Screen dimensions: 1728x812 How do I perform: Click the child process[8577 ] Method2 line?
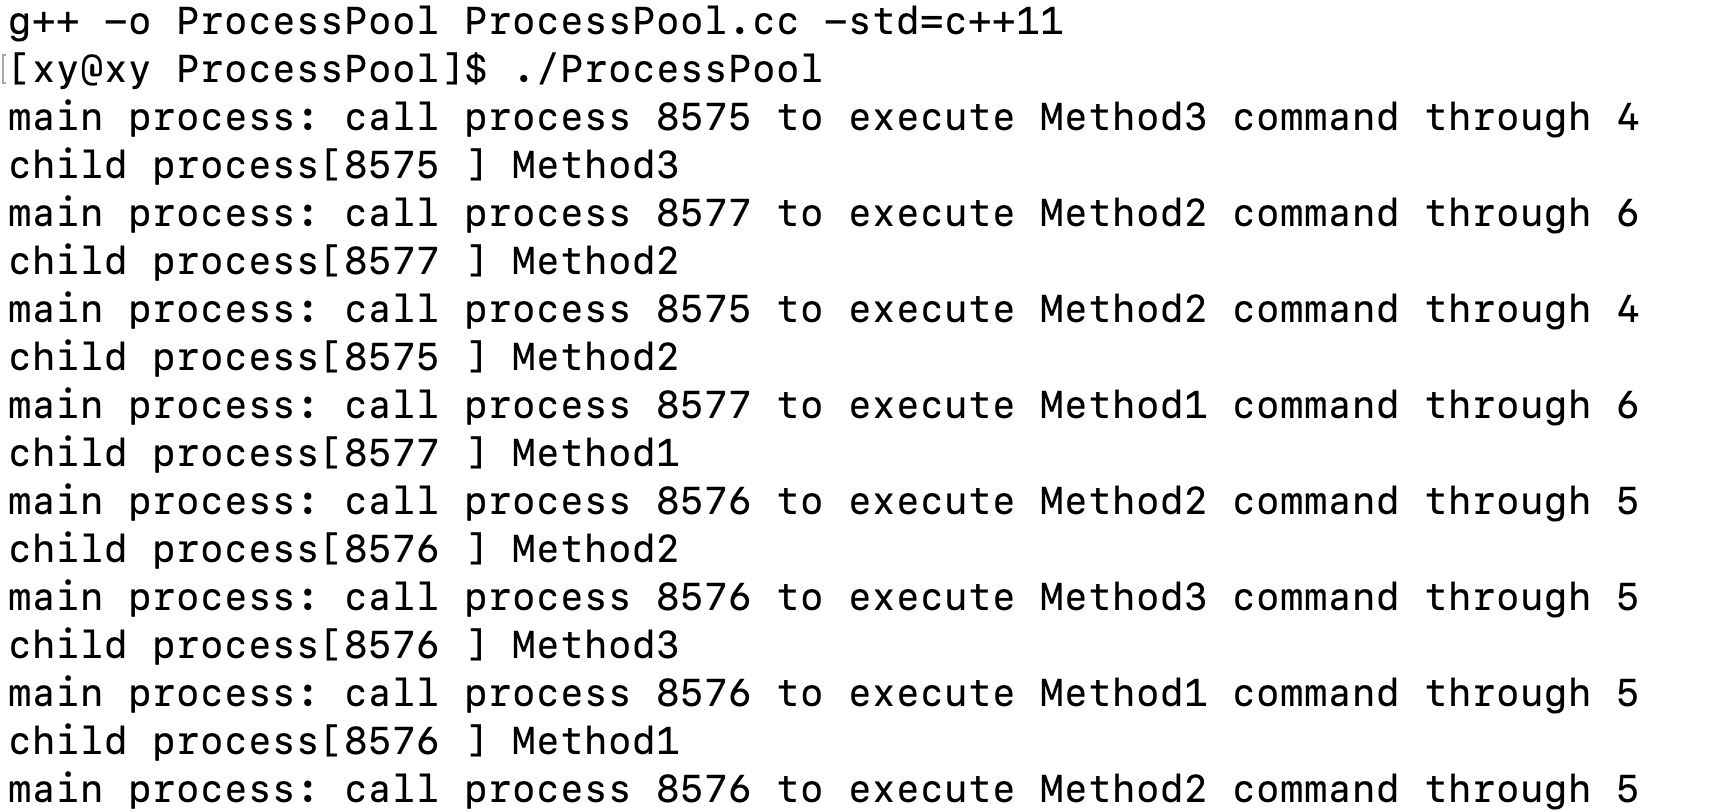(343, 261)
